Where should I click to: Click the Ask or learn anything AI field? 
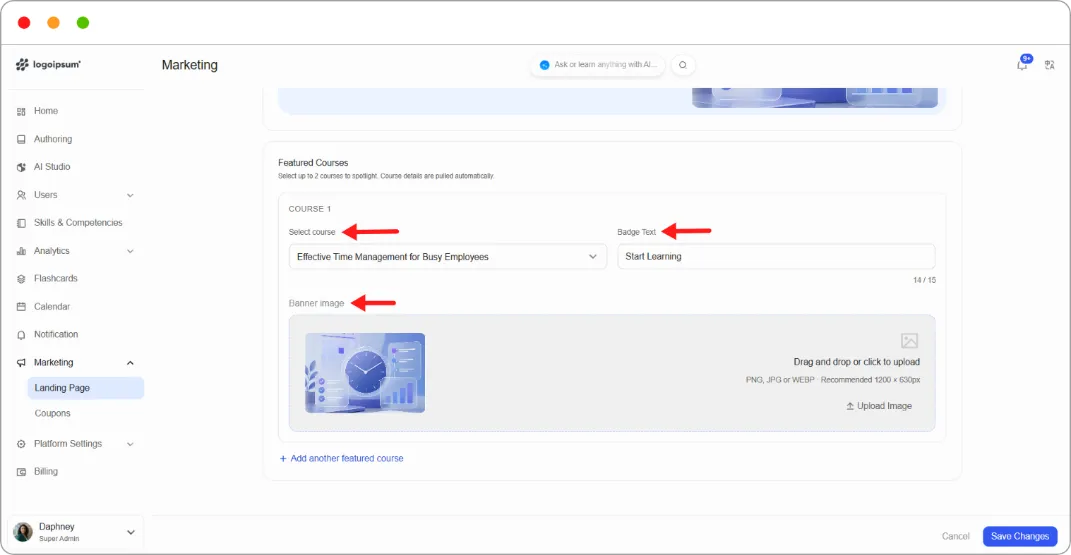coord(598,65)
